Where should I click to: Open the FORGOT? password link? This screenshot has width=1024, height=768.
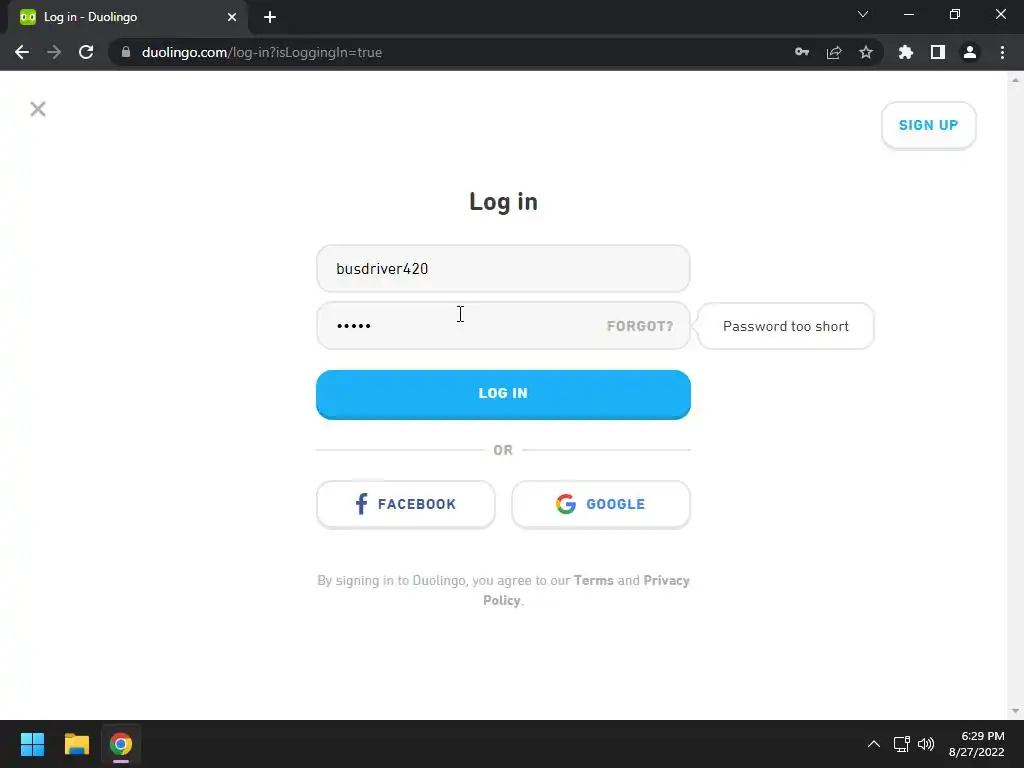coord(639,326)
